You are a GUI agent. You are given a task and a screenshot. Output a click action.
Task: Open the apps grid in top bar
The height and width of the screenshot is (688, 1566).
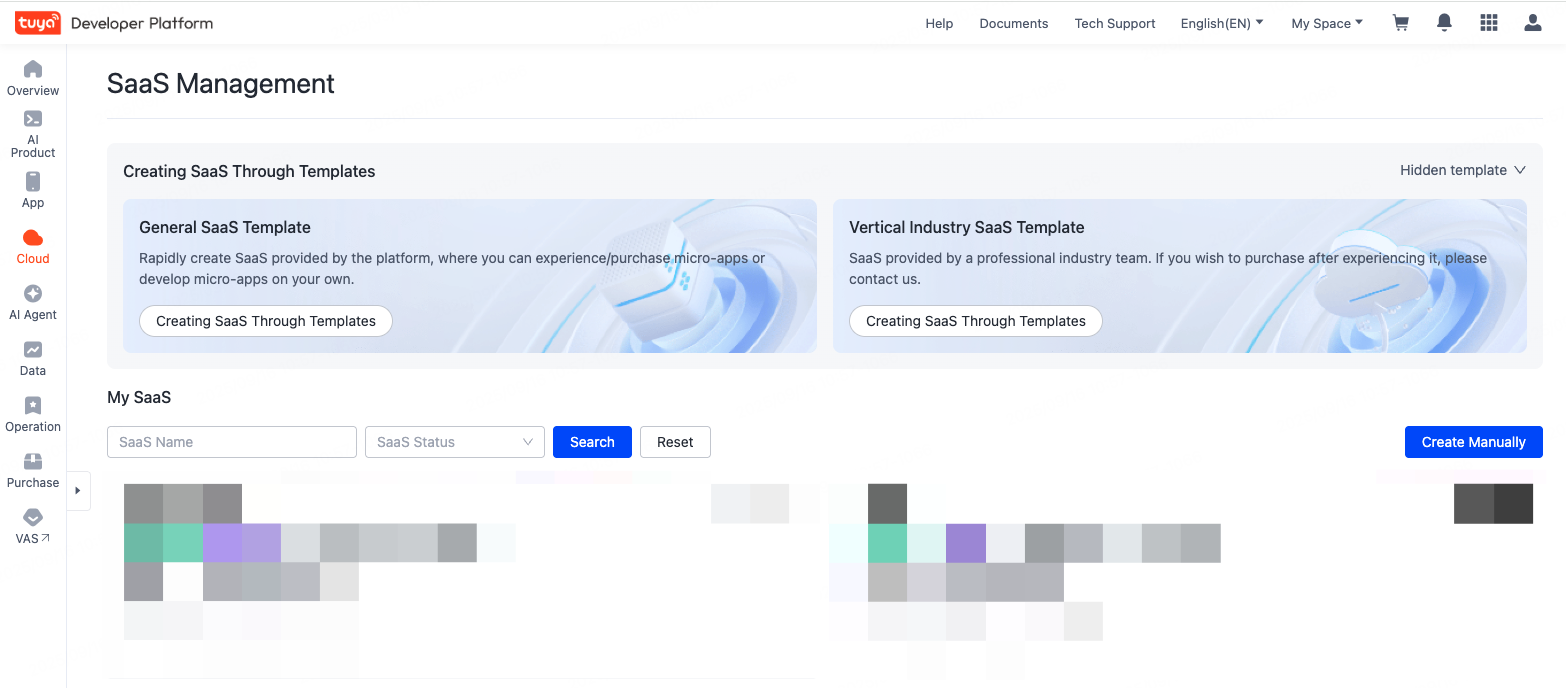[1488, 22]
